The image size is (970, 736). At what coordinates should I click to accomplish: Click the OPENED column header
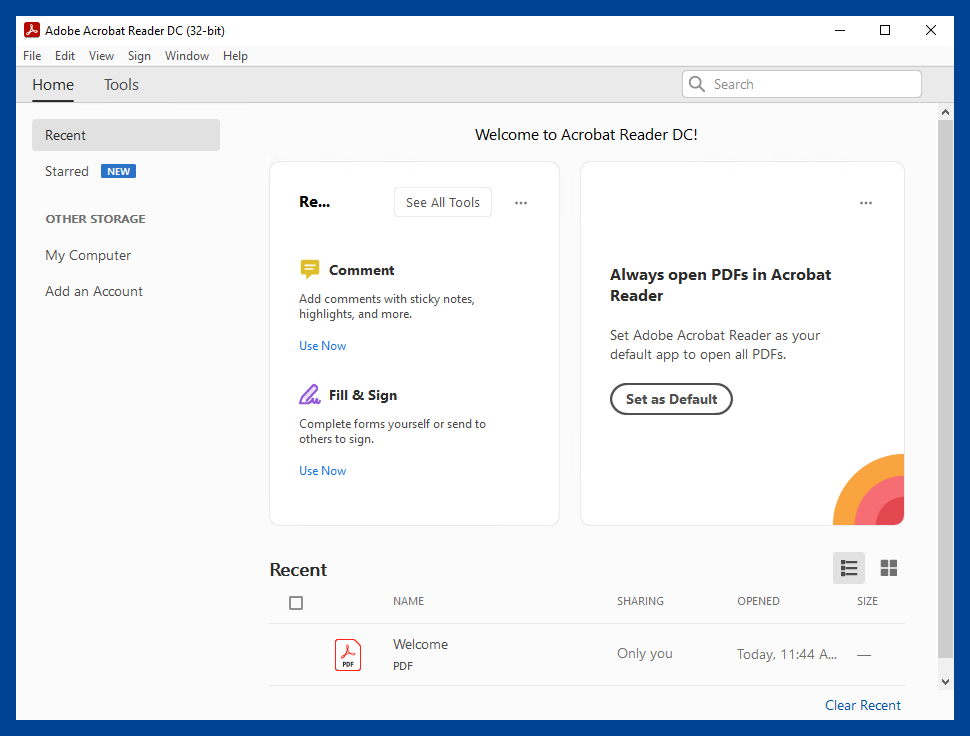pos(758,601)
